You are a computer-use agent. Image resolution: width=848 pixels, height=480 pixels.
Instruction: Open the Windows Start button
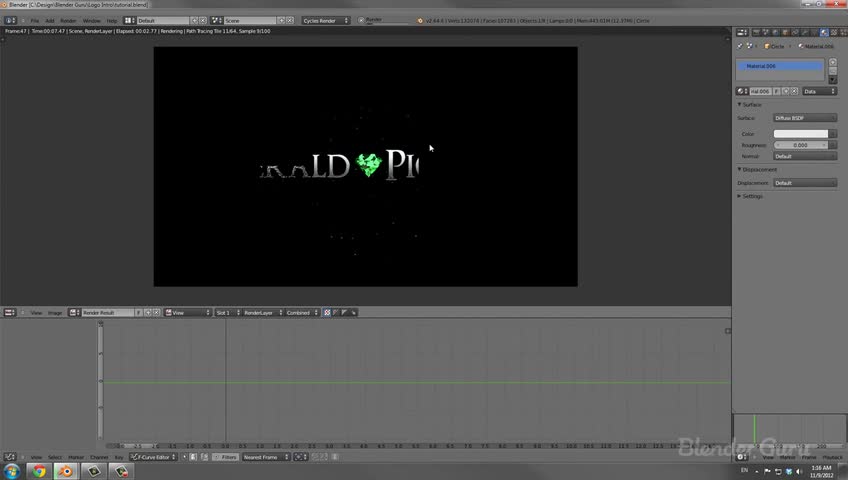11,471
